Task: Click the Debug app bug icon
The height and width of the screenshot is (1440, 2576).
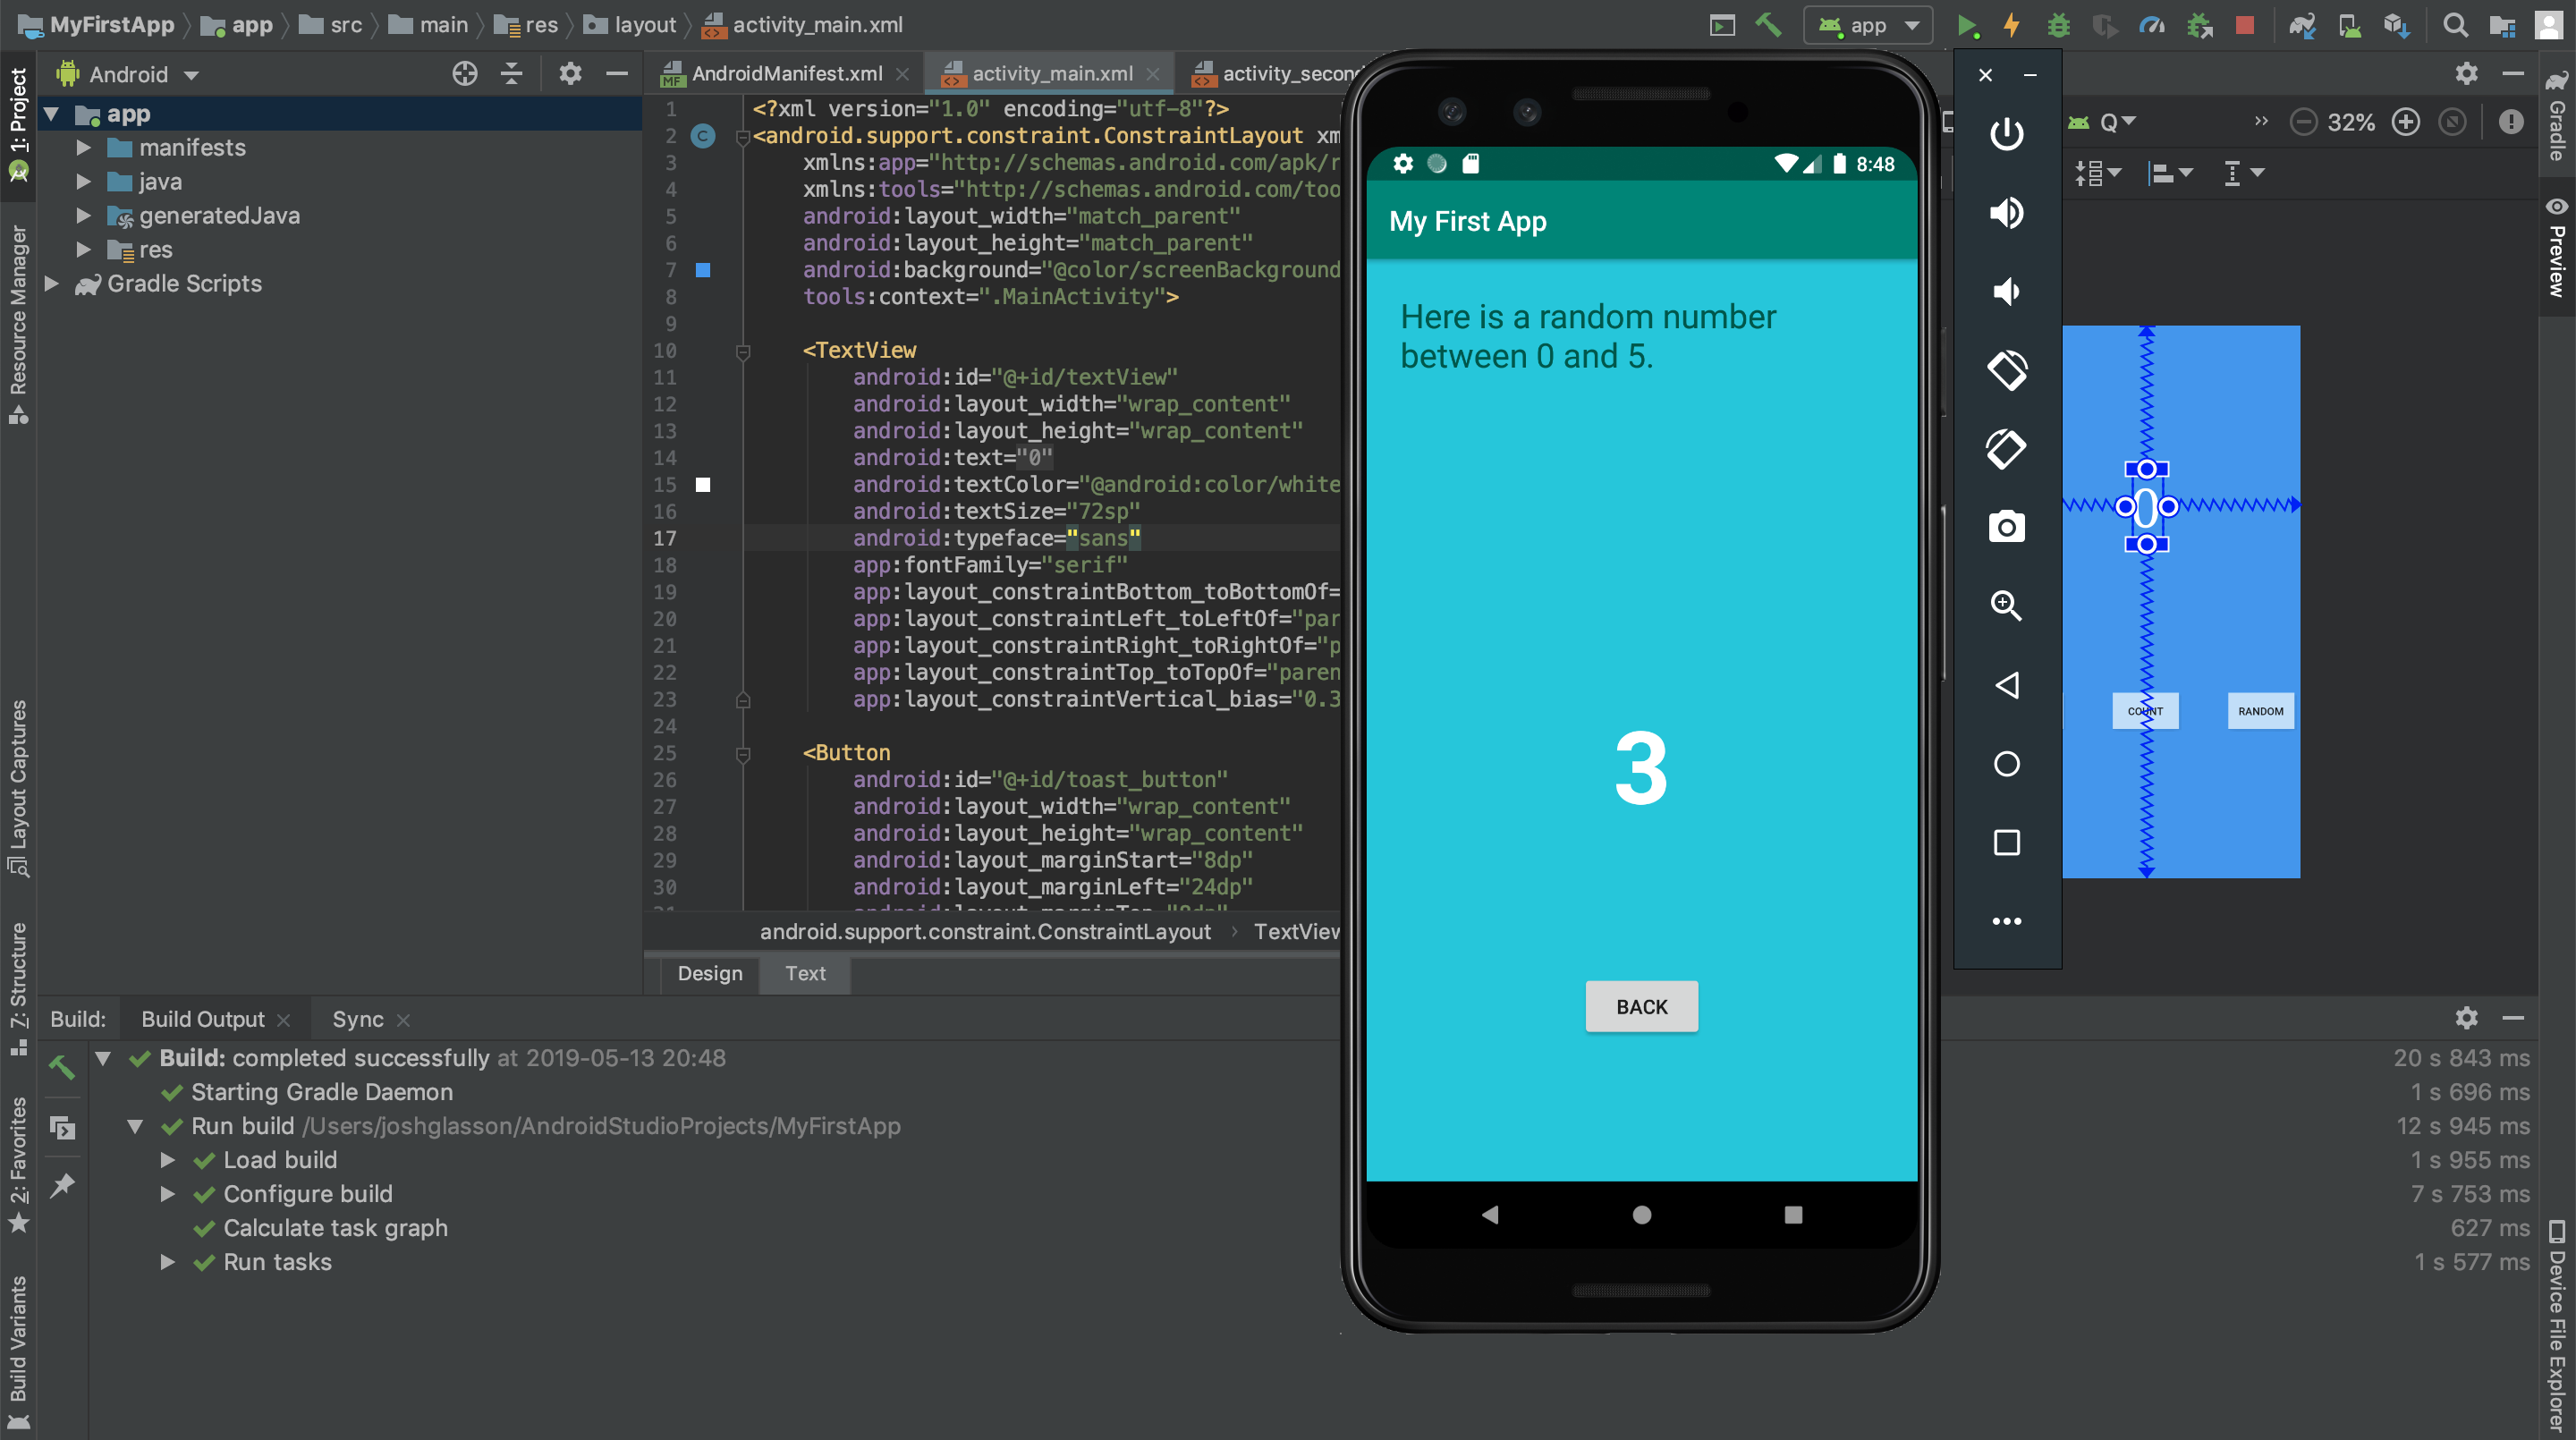Action: point(2058,25)
